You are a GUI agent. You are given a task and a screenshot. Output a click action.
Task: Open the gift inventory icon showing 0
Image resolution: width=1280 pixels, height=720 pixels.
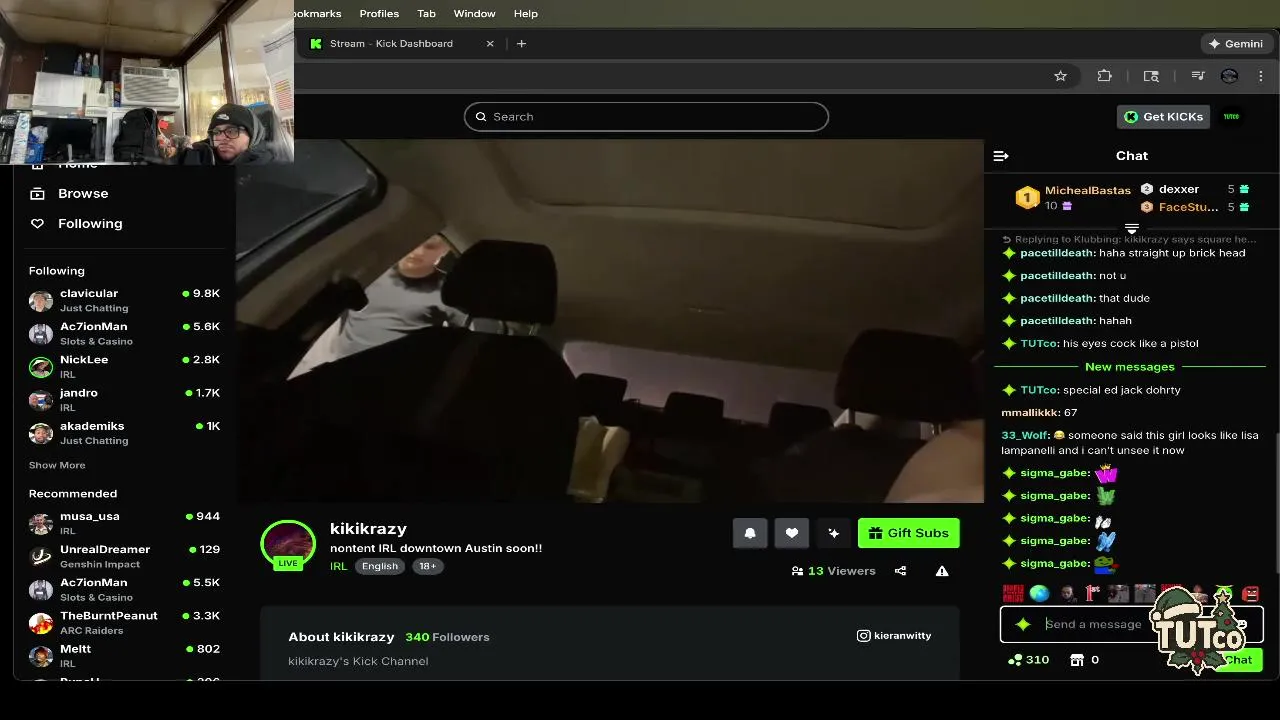tap(1085, 660)
